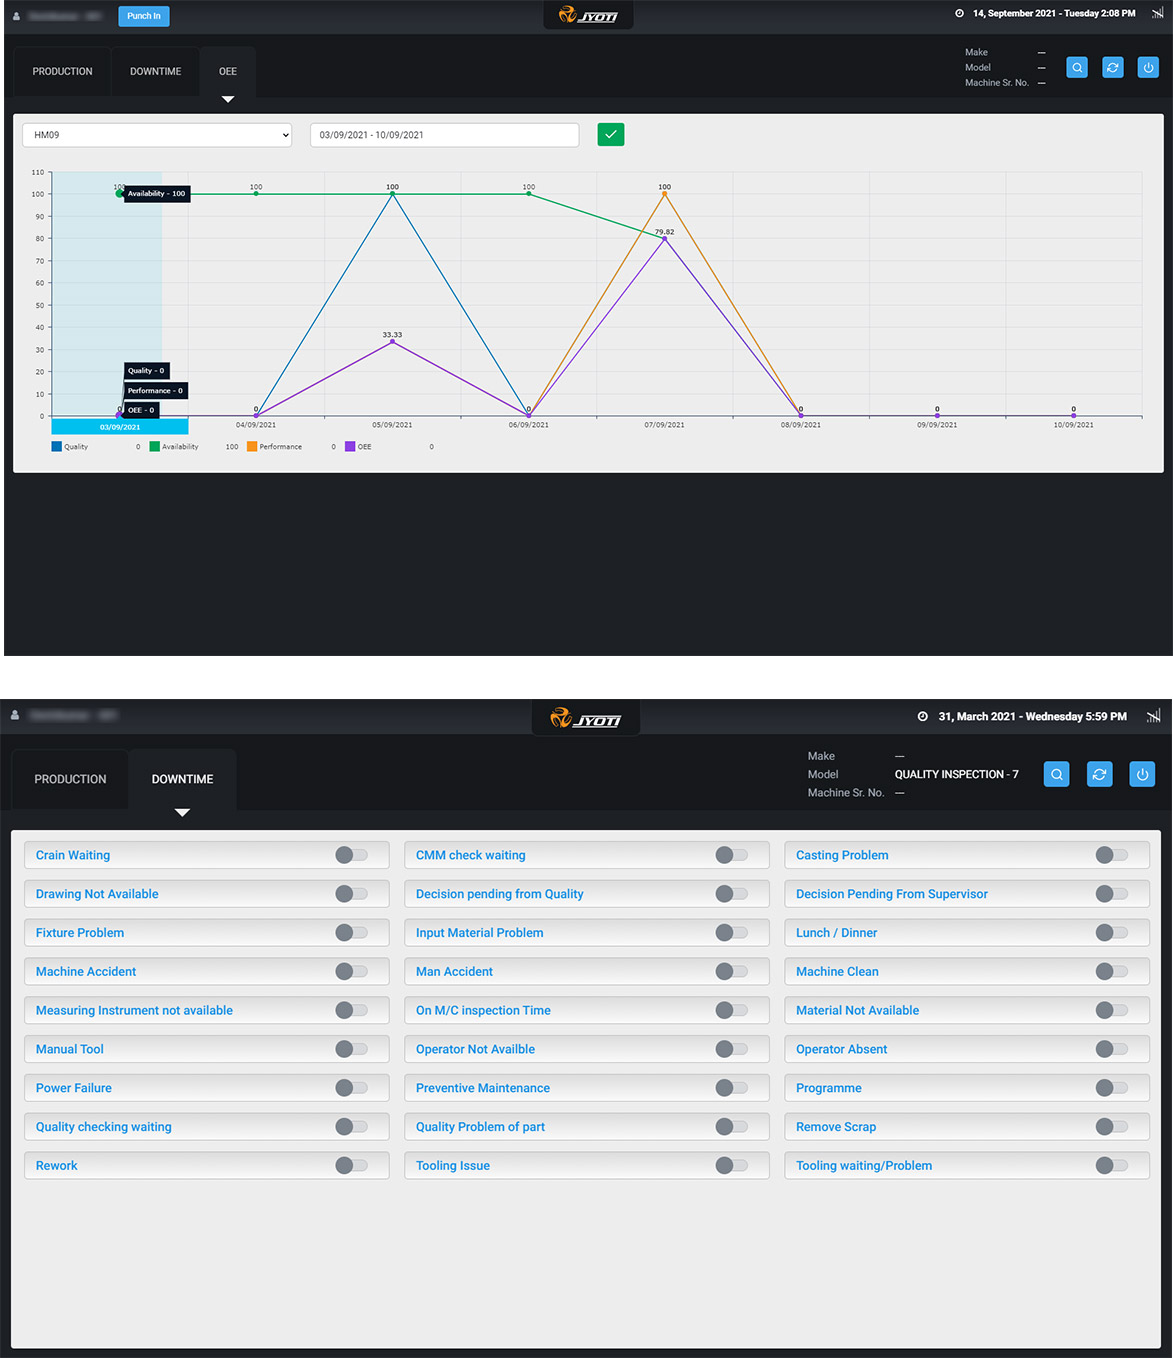Screen dimensions: 1173x1358
Task: Click search icon beside QUALITY INSPECTION - 7
Action: click(x=1056, y=774)
